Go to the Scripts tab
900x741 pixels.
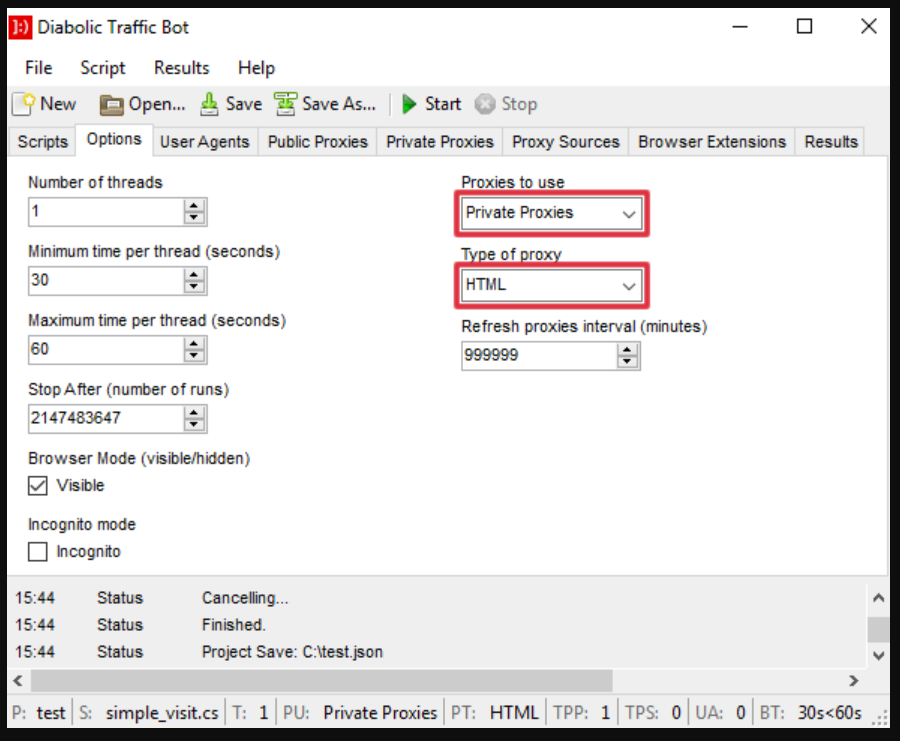(x=41, y=142)
